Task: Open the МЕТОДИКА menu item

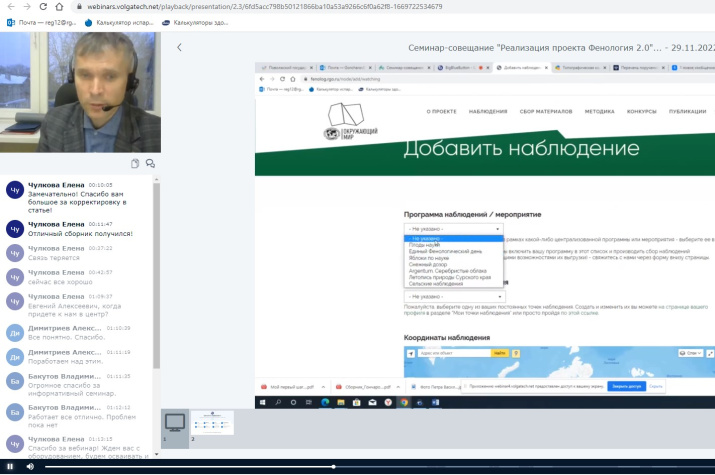Action: click(599, 112)
